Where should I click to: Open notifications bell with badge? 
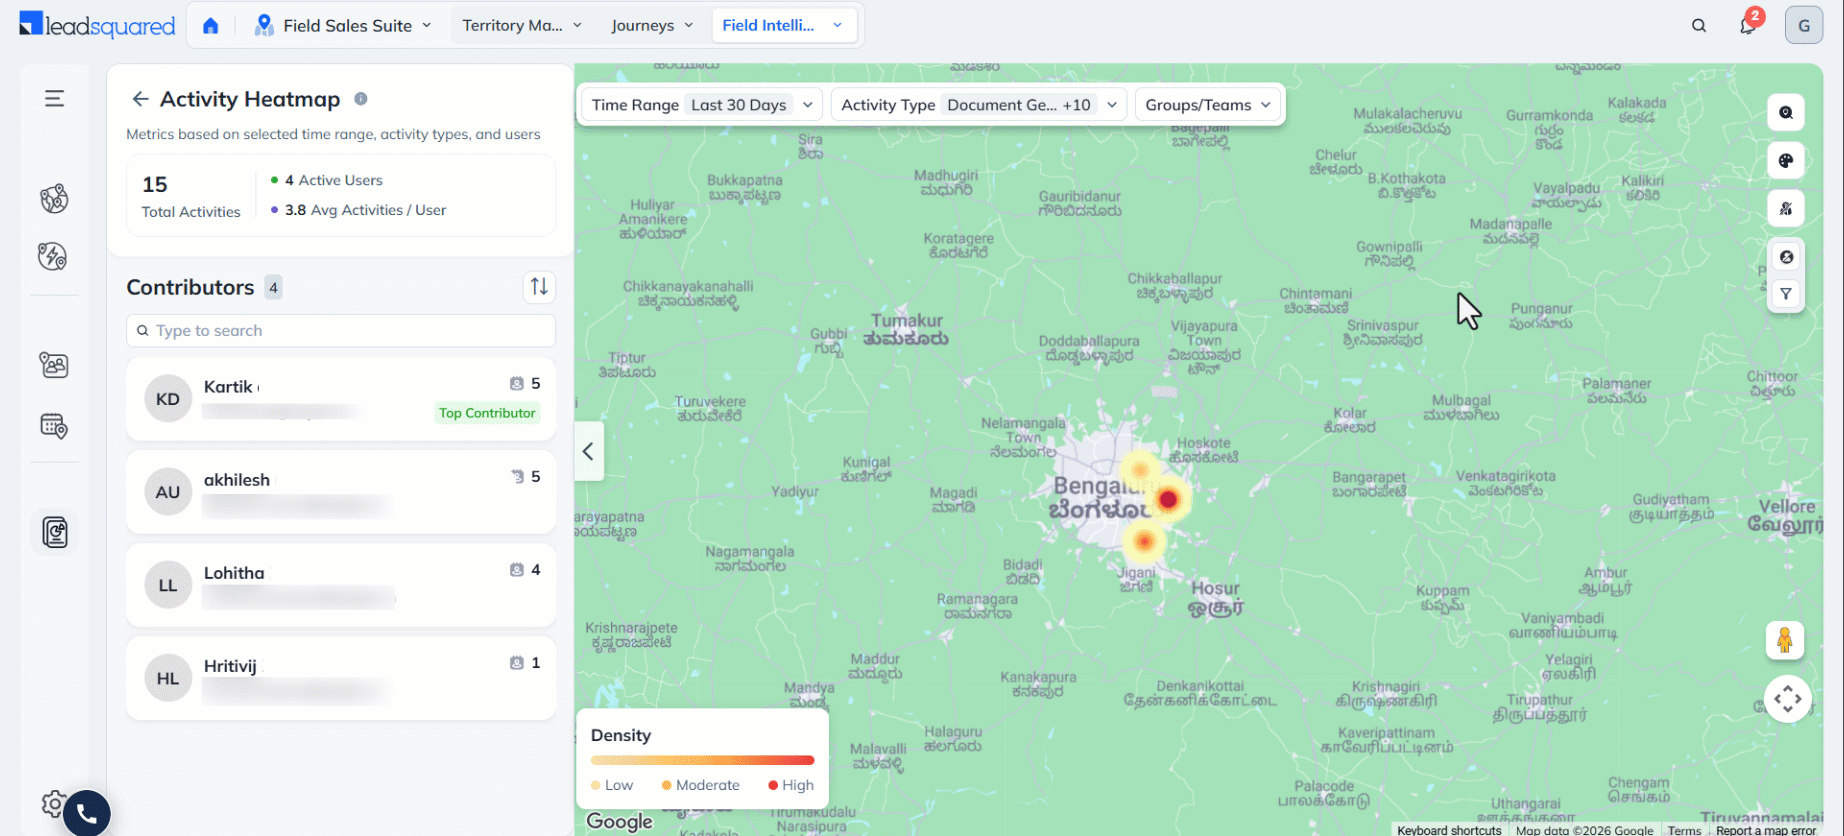pos(1748,25)
